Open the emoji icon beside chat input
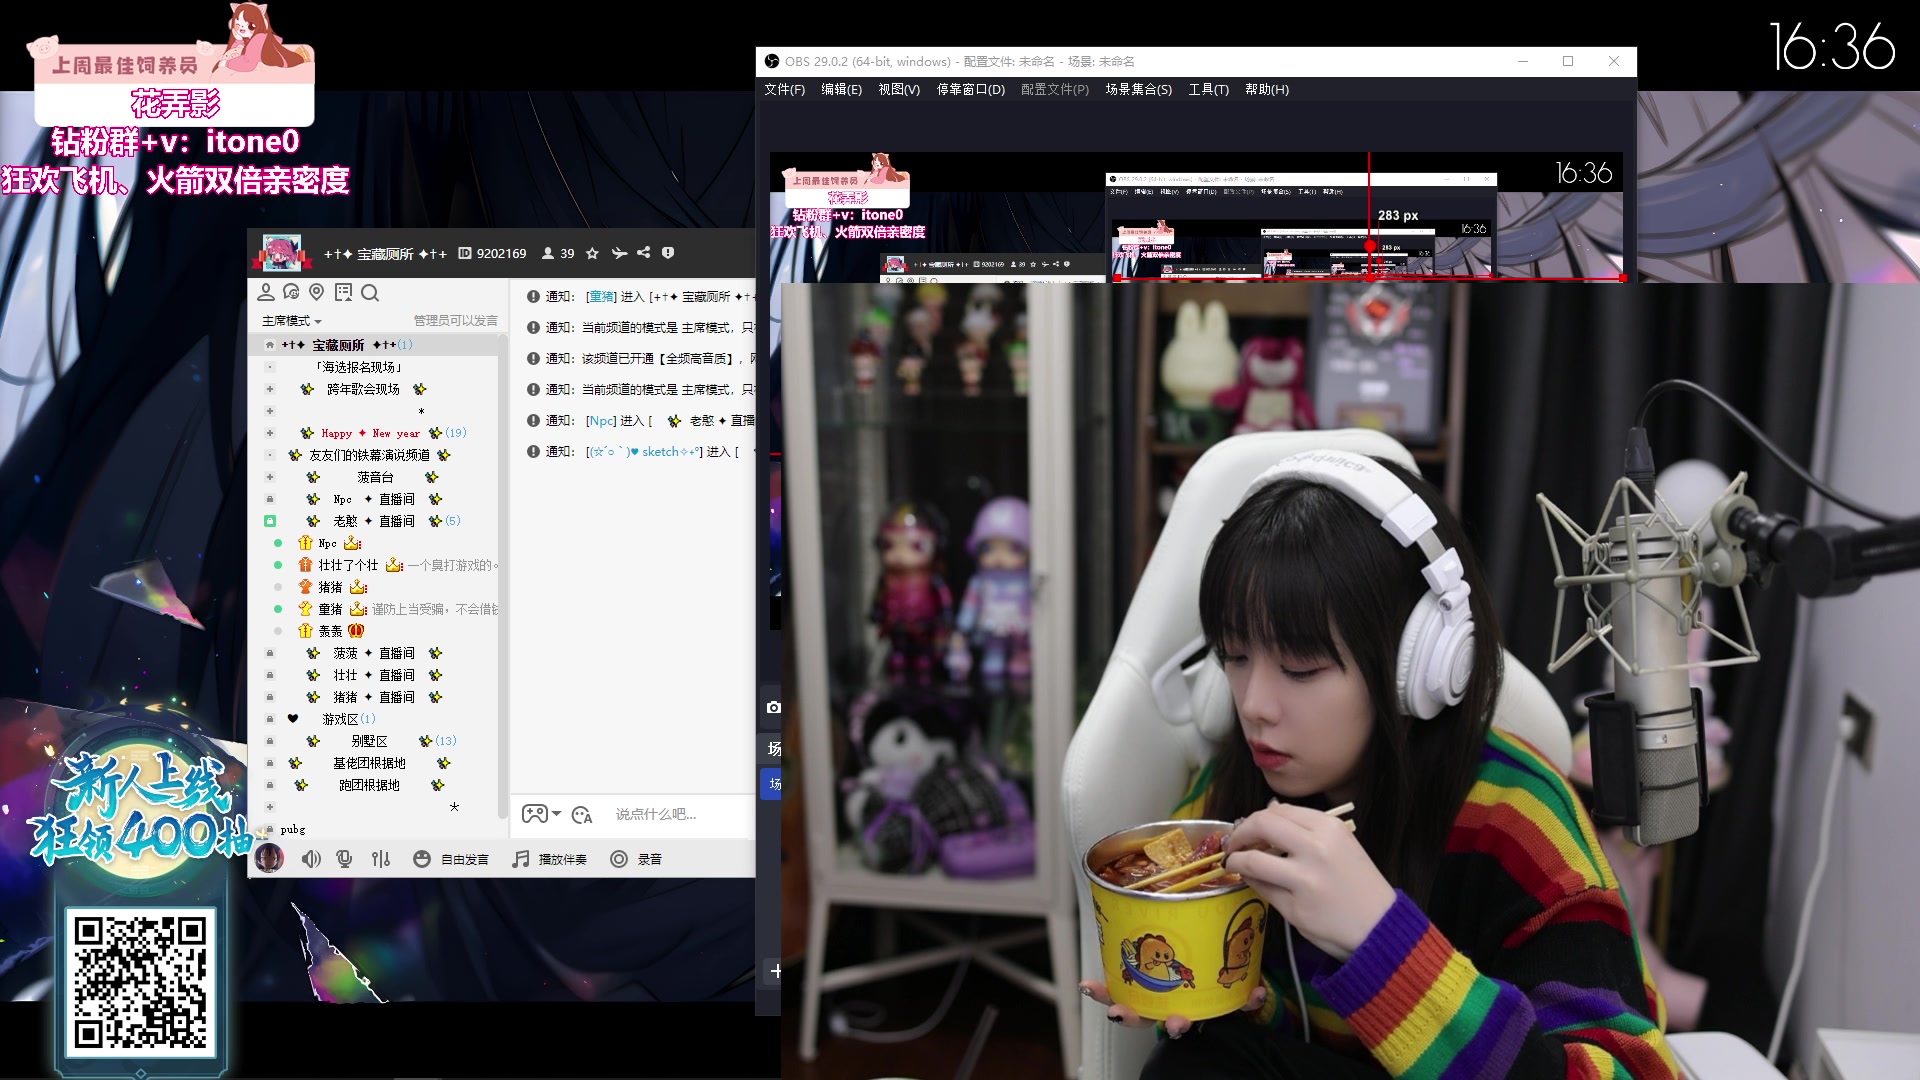This screenshot has height=1080, width=1920. tap(582, 815)
